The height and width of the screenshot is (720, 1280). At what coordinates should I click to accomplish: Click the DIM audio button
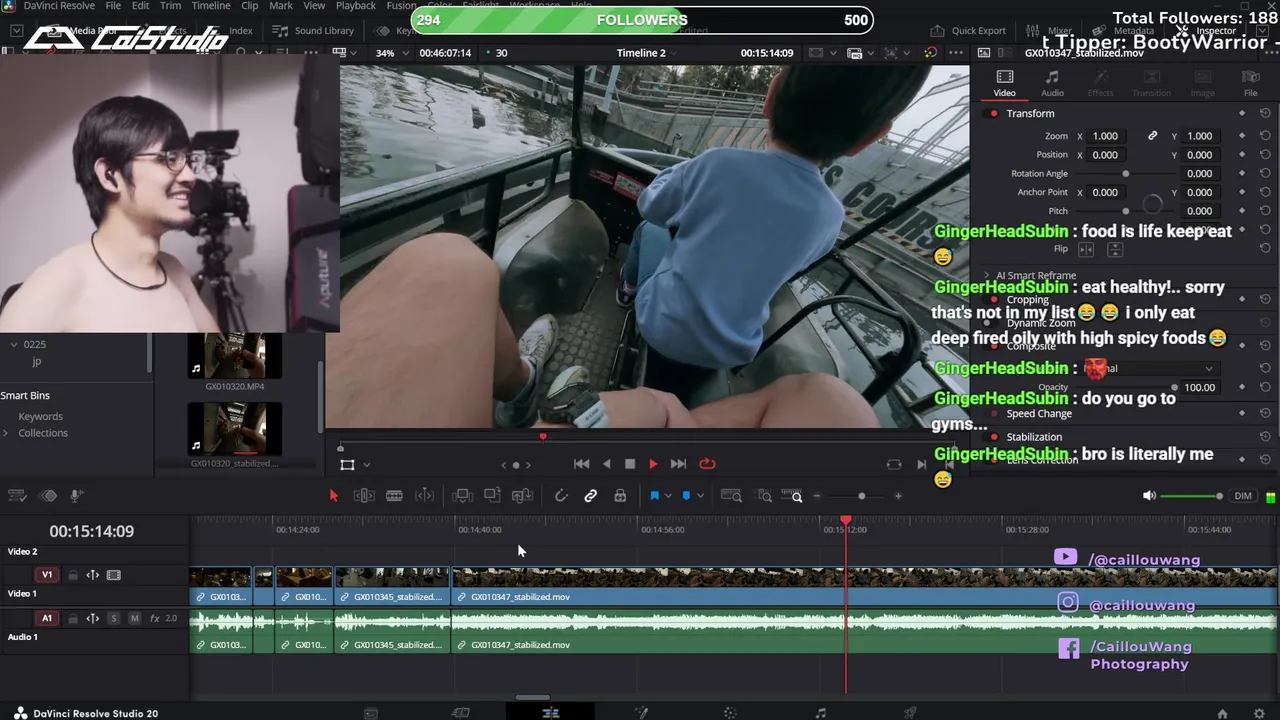pos(1243,496)
